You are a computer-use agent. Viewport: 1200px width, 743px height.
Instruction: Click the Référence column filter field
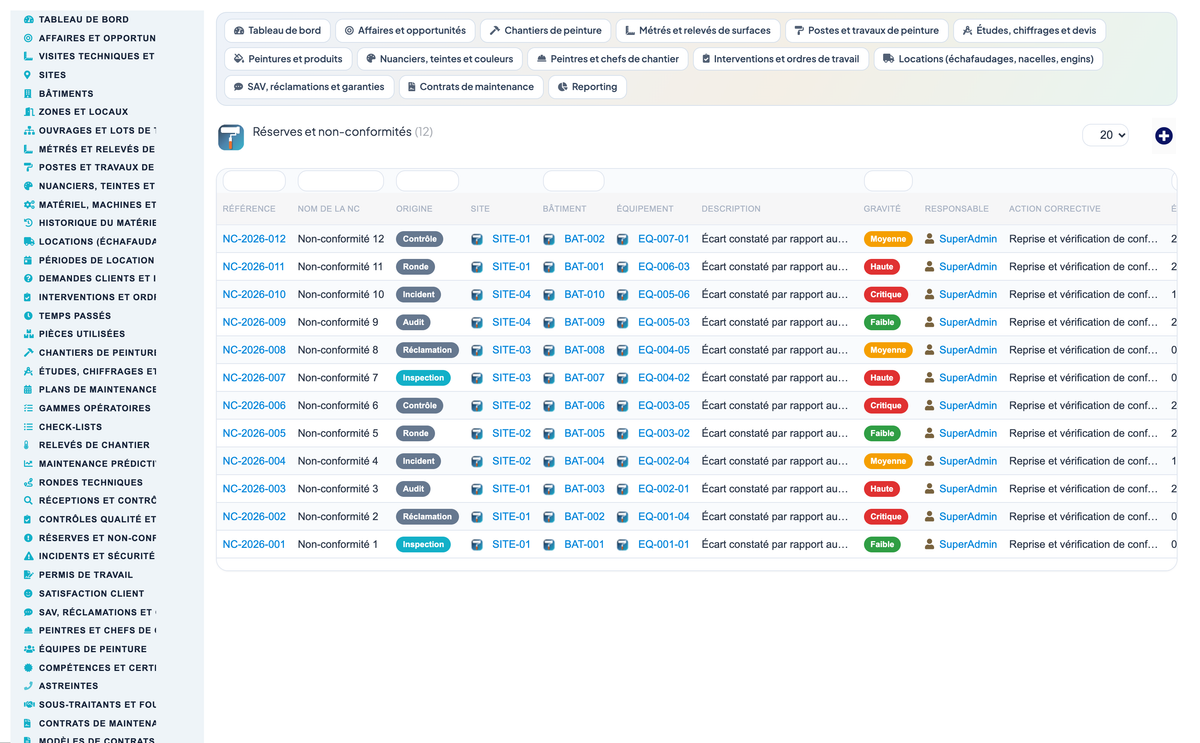[x=254, y=181]
